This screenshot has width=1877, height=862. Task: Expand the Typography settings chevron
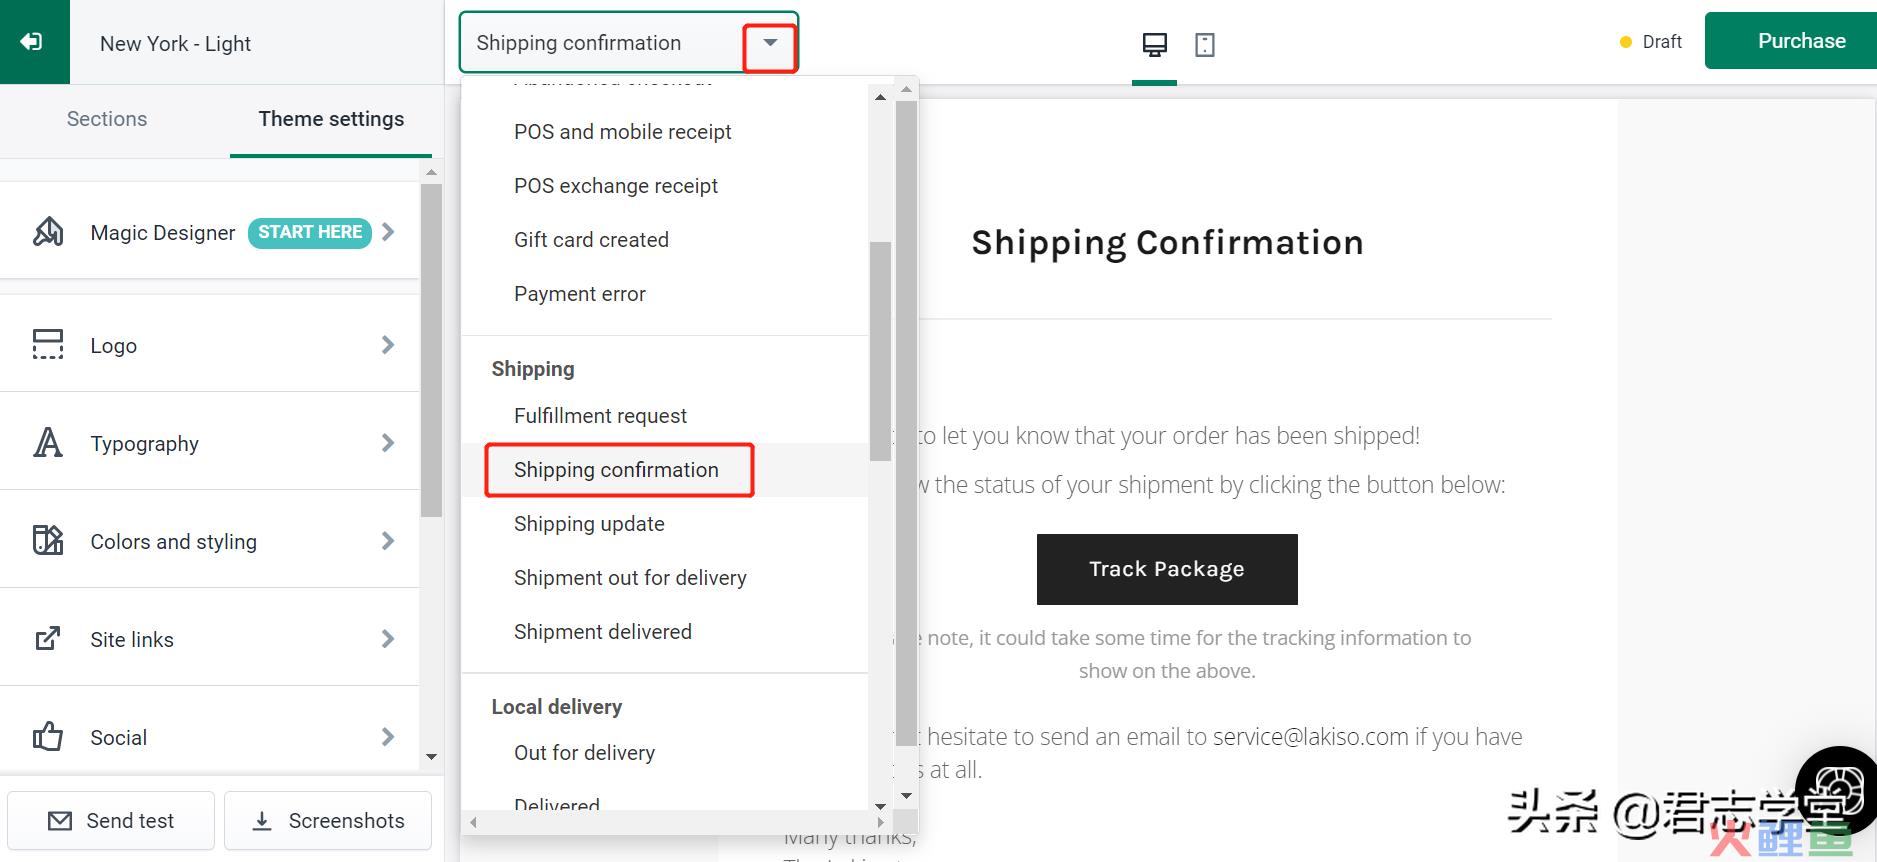click(388, 443)
